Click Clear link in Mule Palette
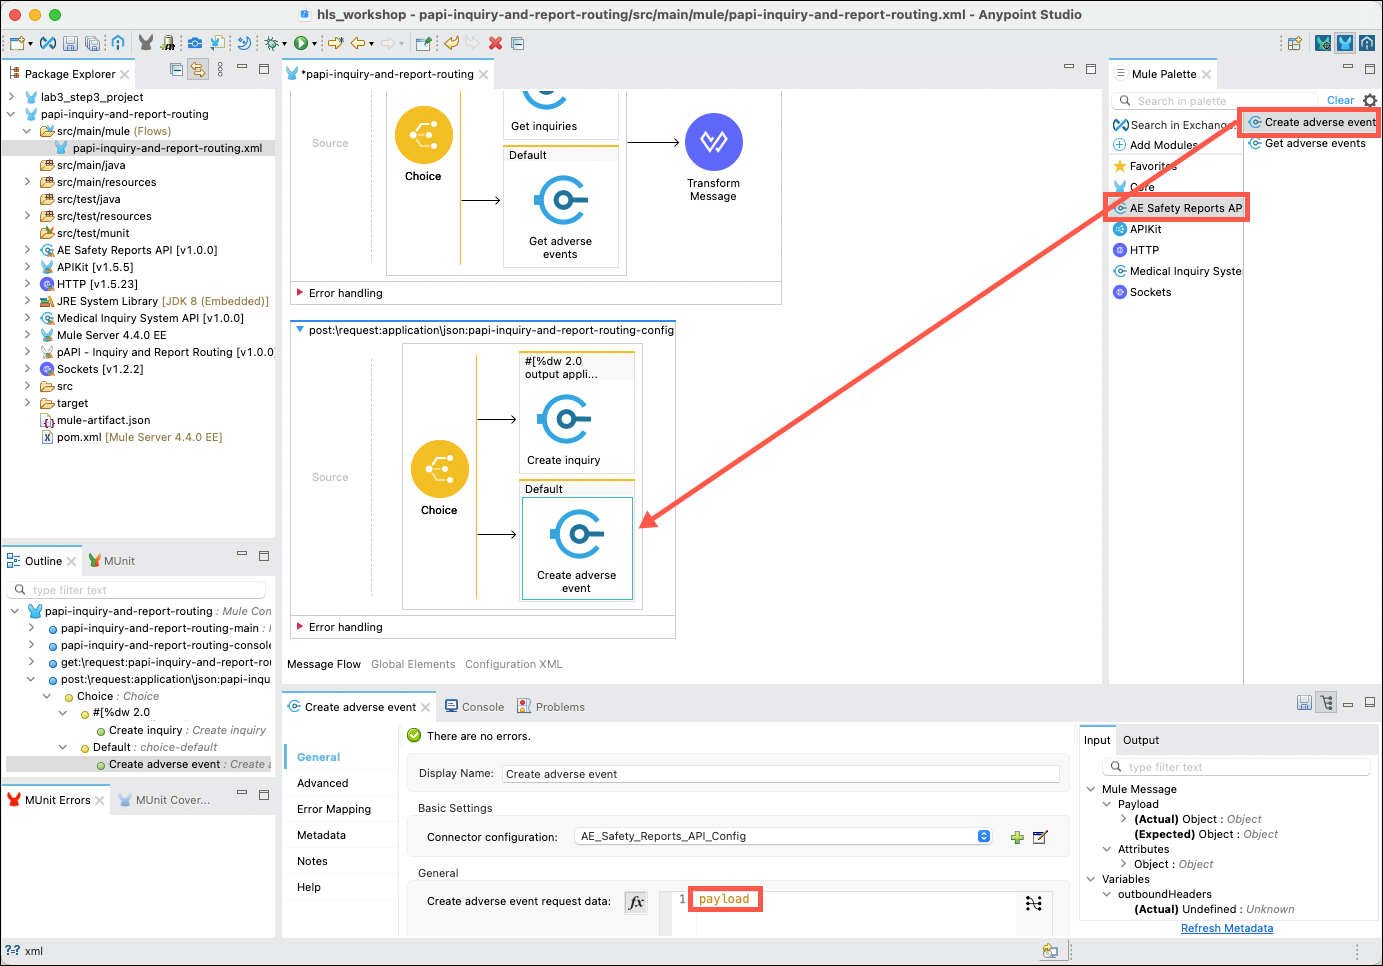The width and height of the screenshot is (1383, 966). pos(1340,100)
